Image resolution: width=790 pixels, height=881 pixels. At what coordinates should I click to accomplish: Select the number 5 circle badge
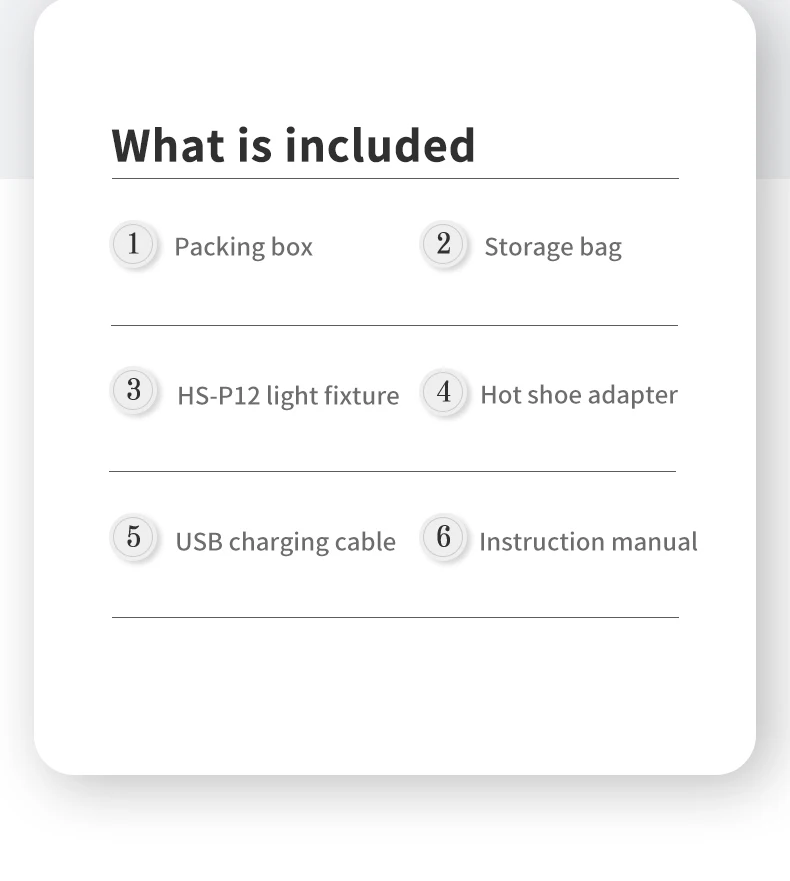[x=133, y=537]
